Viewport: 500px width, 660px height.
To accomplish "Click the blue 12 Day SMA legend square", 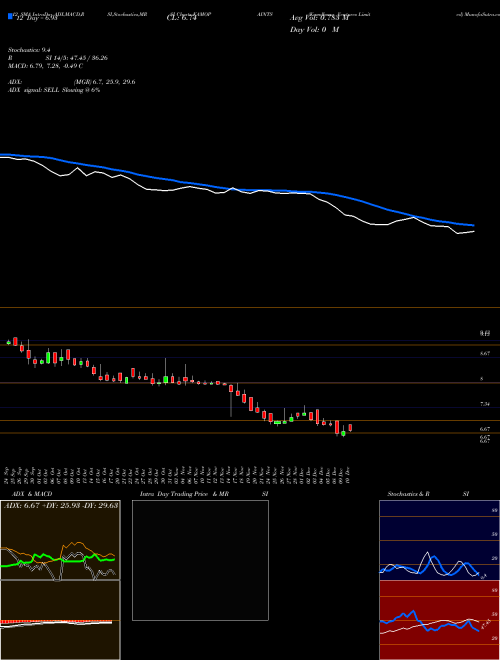I will pos(10,16).
